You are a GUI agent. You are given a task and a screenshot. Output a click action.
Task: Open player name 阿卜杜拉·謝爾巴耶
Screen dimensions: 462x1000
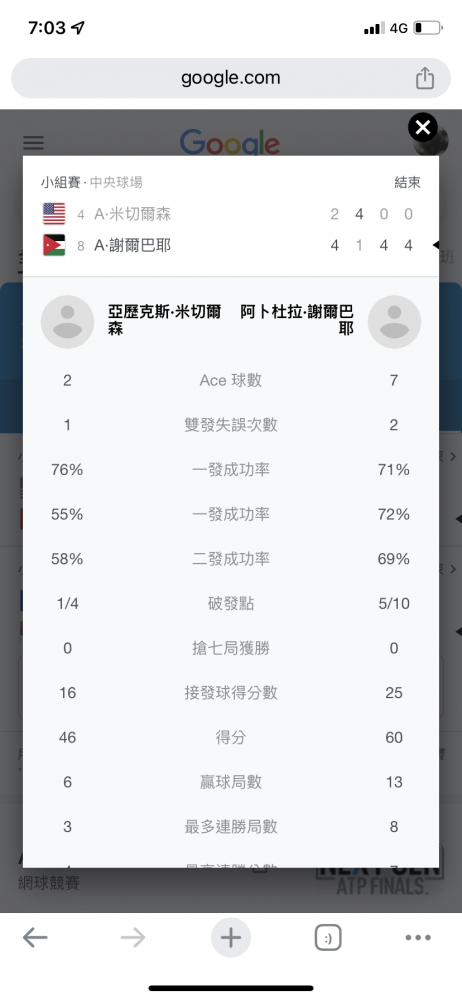297,320
